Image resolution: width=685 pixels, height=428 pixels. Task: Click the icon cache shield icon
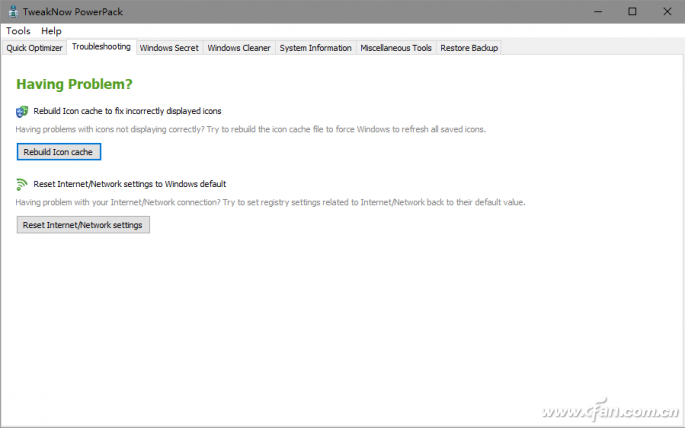point(22,112)
